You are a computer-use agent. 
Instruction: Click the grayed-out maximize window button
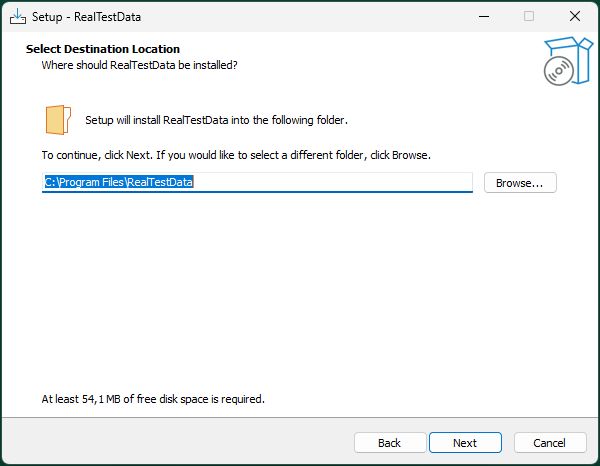(529, 16)
